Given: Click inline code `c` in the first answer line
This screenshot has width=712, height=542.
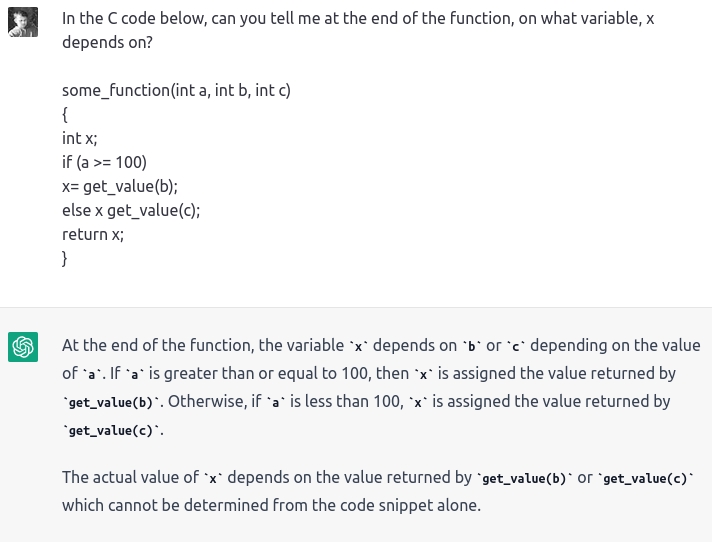Looking at the screenshot, I should [515, 346].
